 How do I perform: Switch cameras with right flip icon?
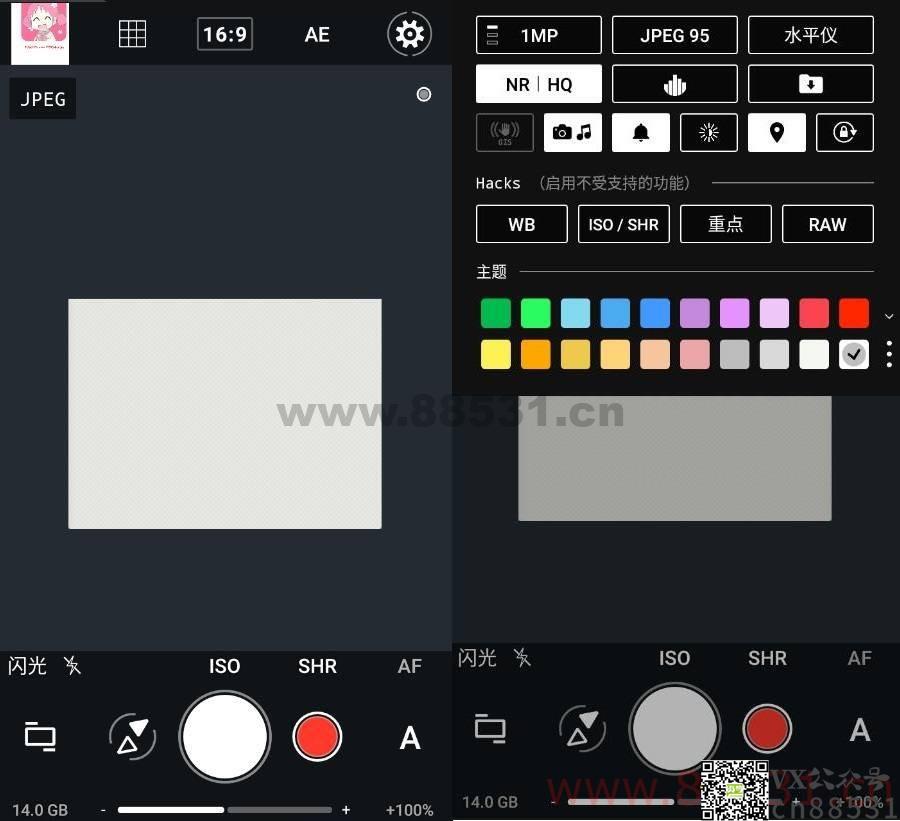click(x=582, y=729)
